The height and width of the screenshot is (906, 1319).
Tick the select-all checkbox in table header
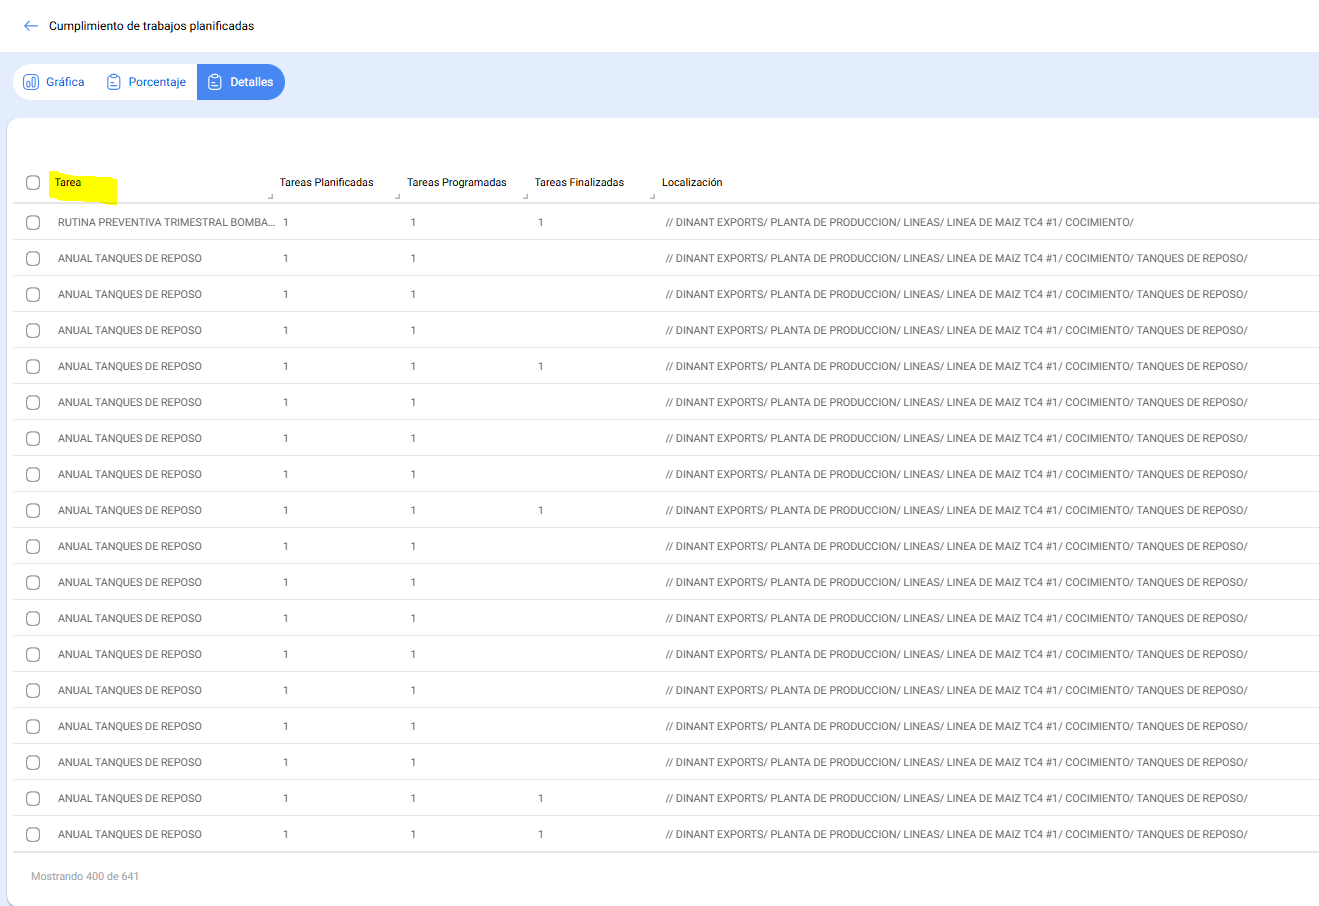coord(33,182)
